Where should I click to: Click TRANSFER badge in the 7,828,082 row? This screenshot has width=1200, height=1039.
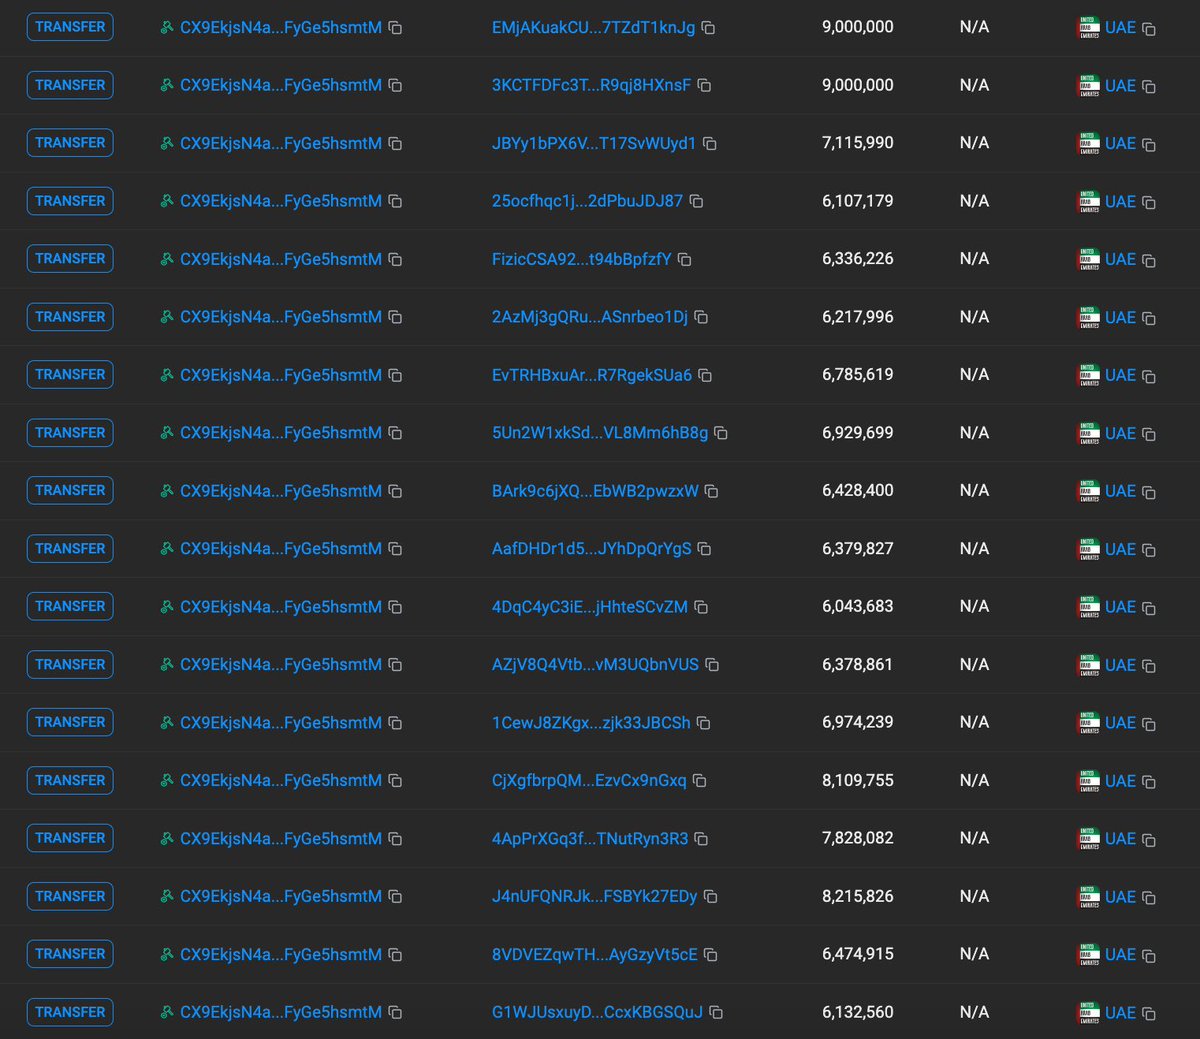[x=70, y=838]
